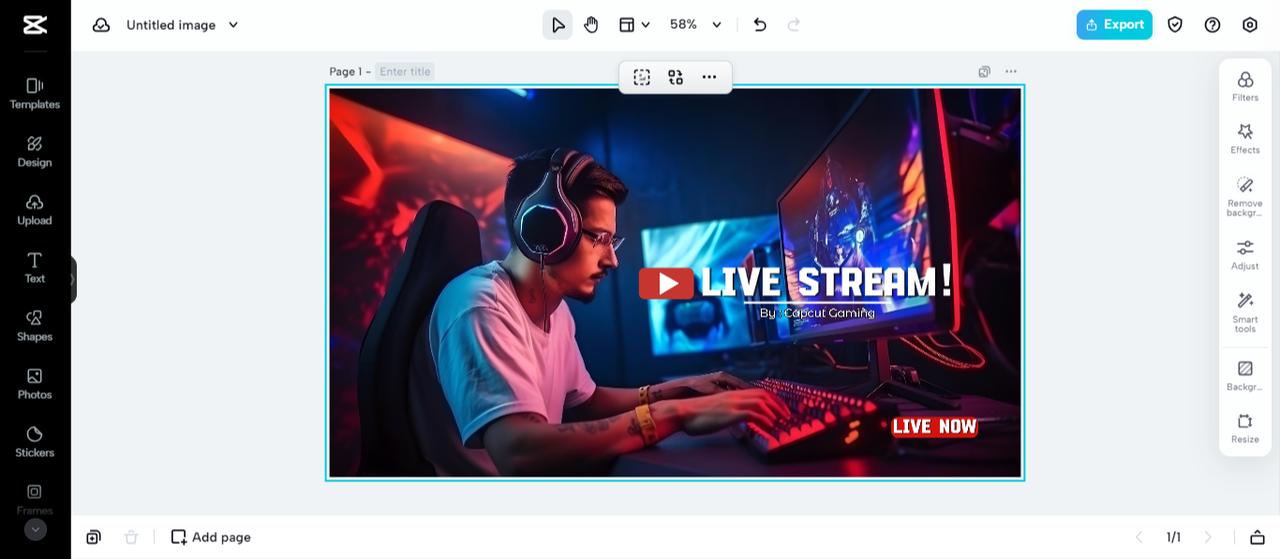Open the shield privacy icon
Screen dimensions: 1280x559
(x=1175, y=25)
